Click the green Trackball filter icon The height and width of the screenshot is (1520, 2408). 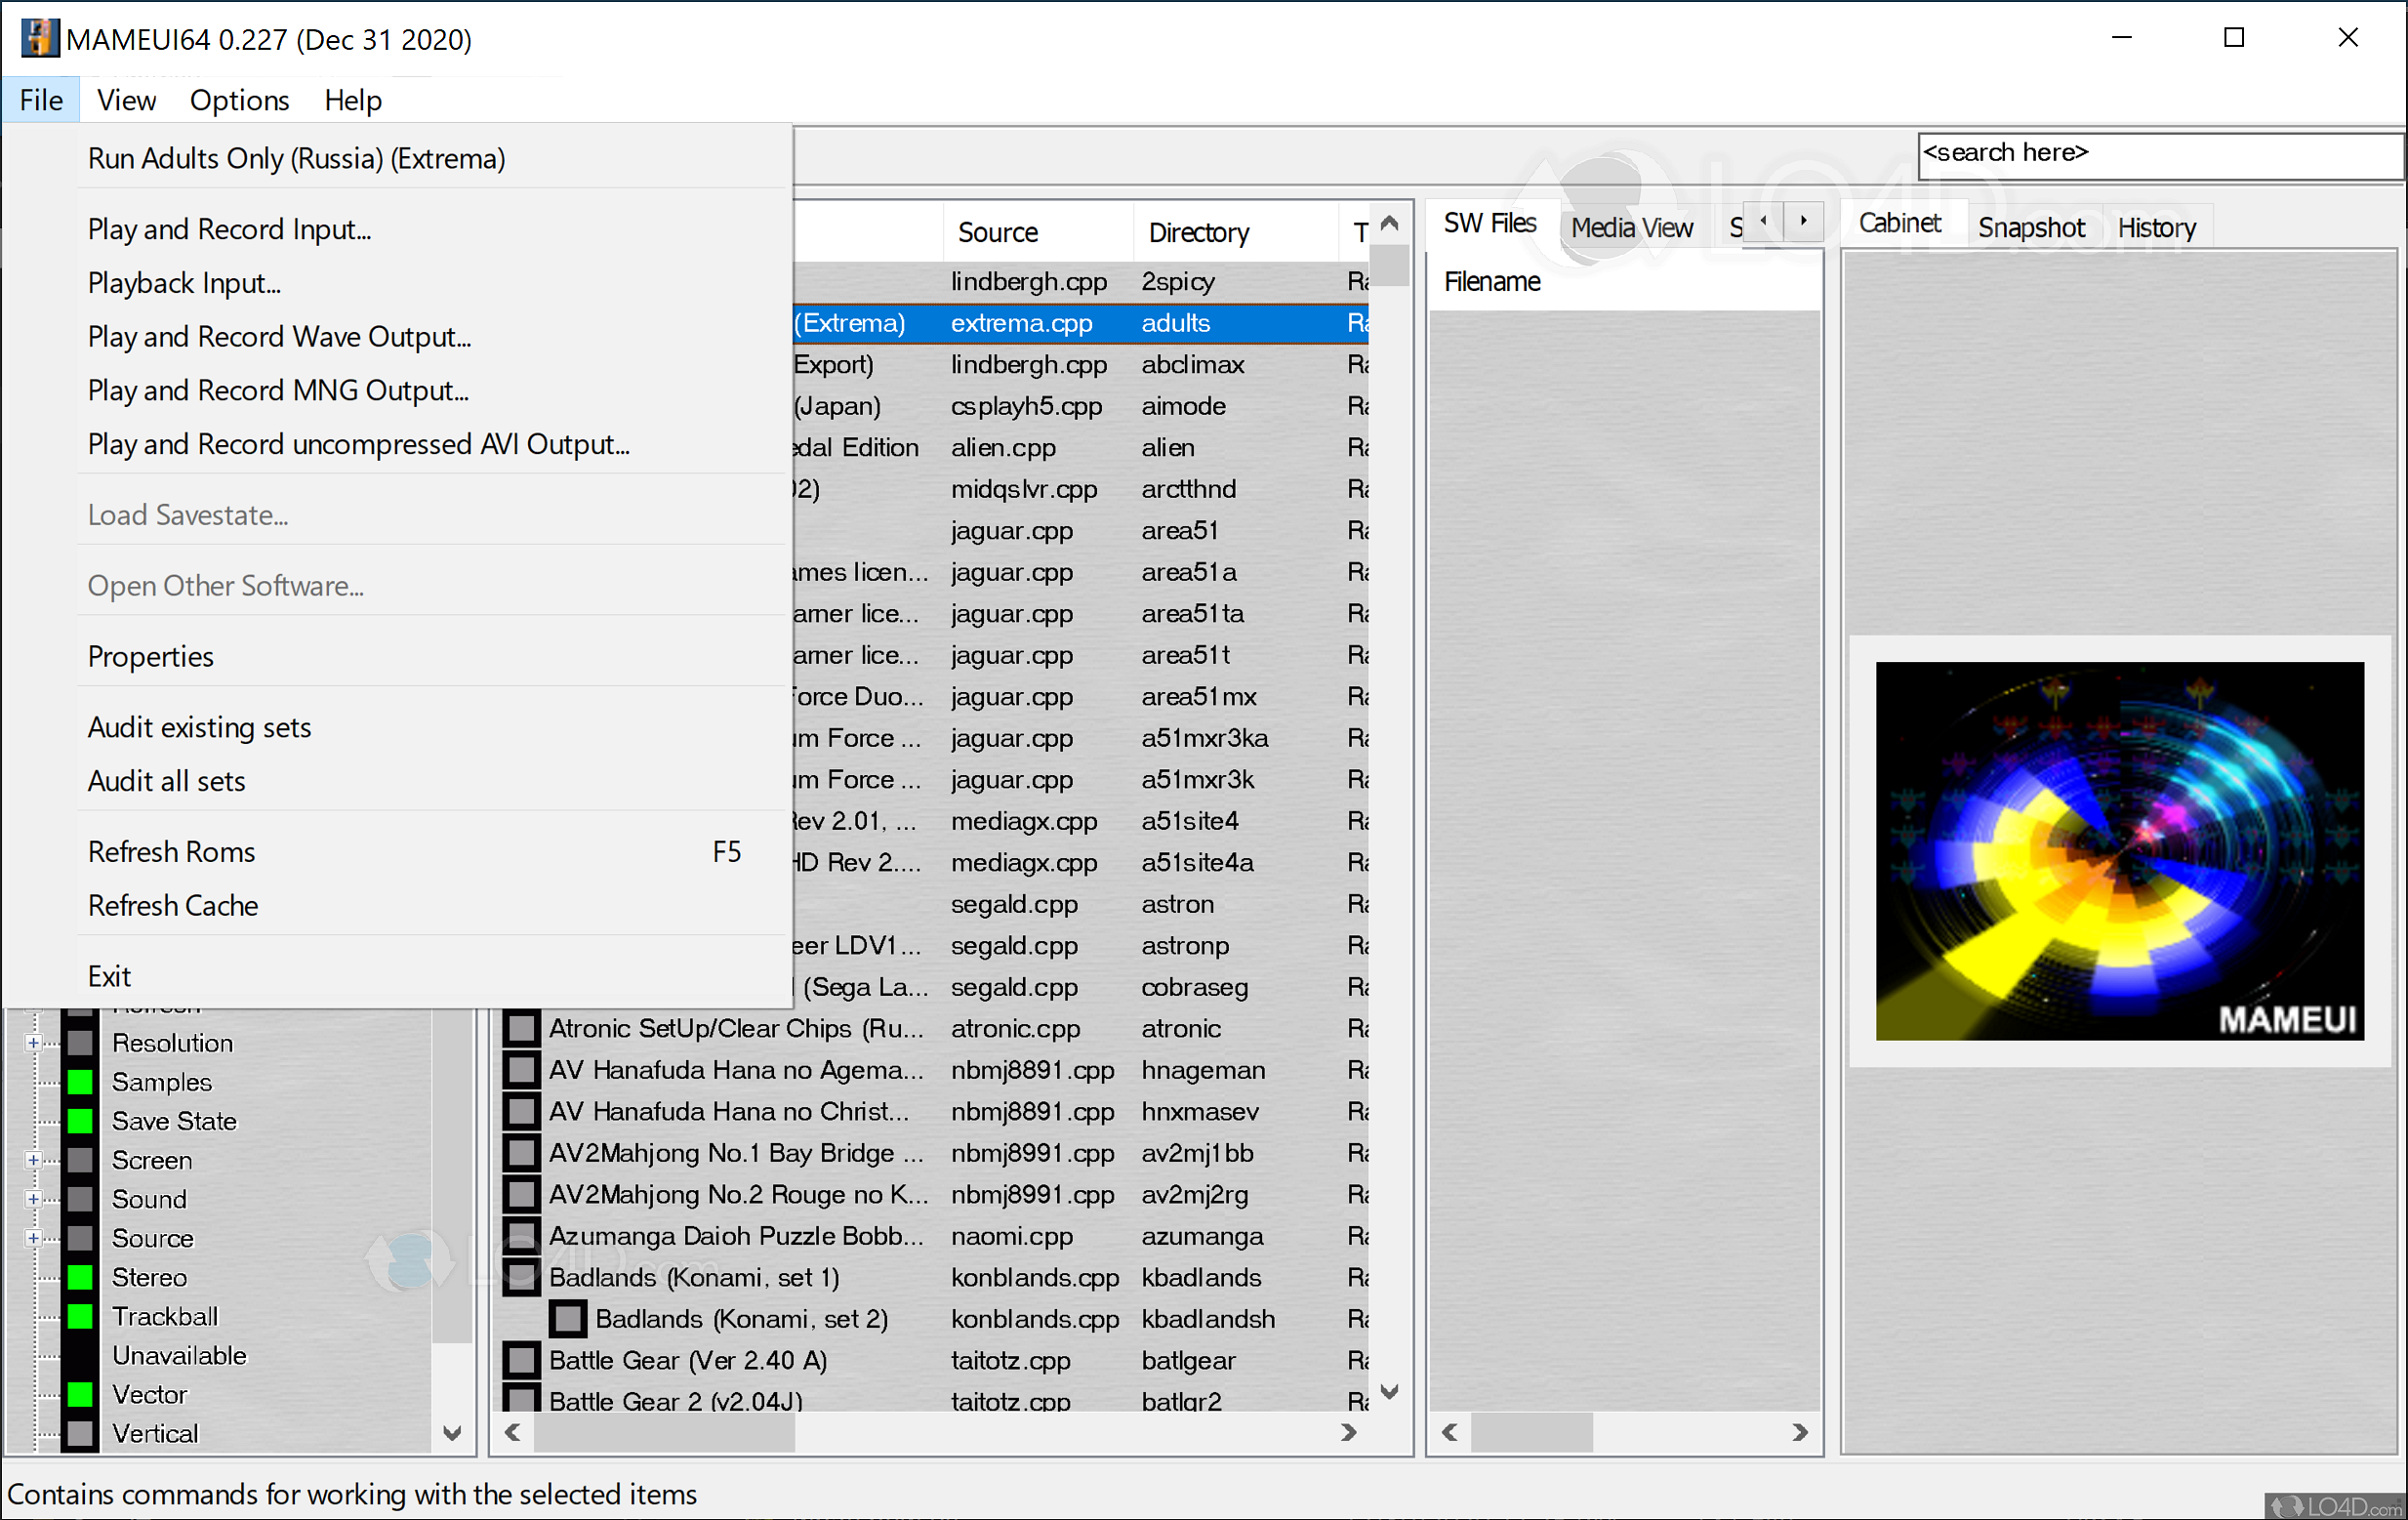(80, 1316)
